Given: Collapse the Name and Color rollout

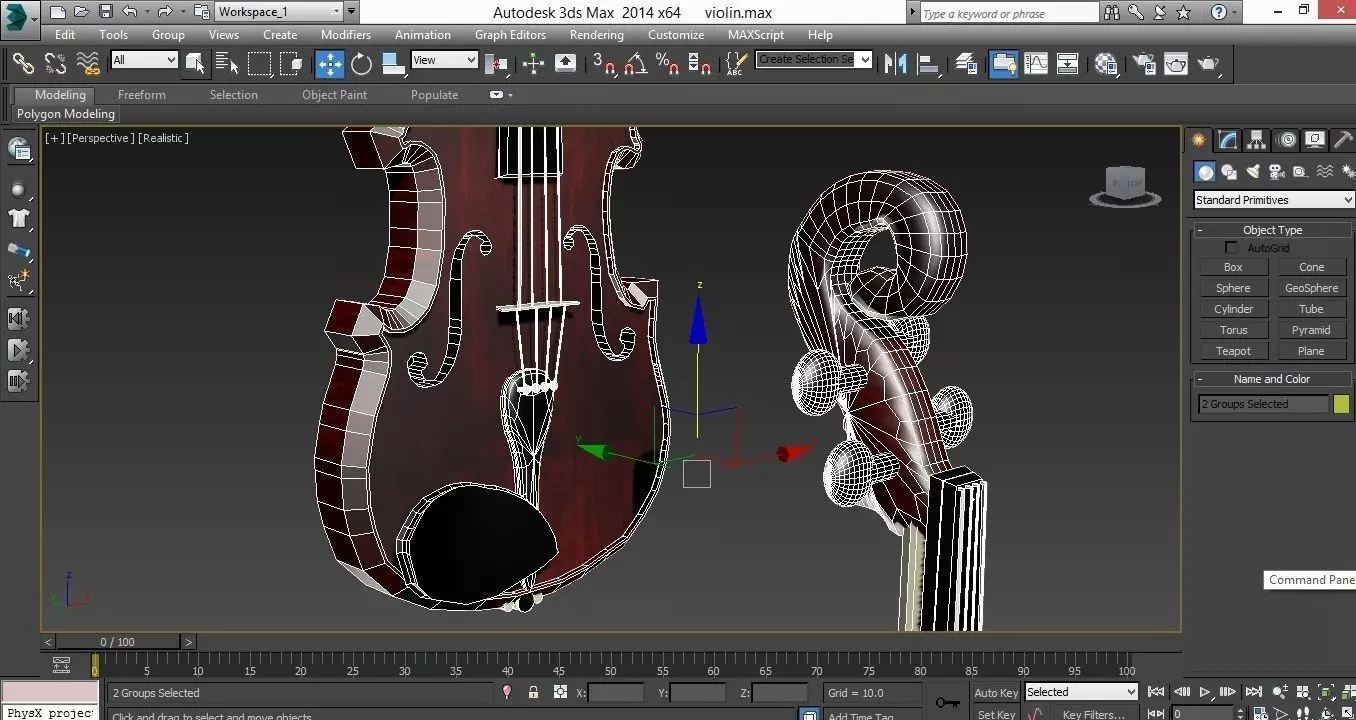Looking at the screenshot, I should pyautogui.click(x=1271, y=379).
